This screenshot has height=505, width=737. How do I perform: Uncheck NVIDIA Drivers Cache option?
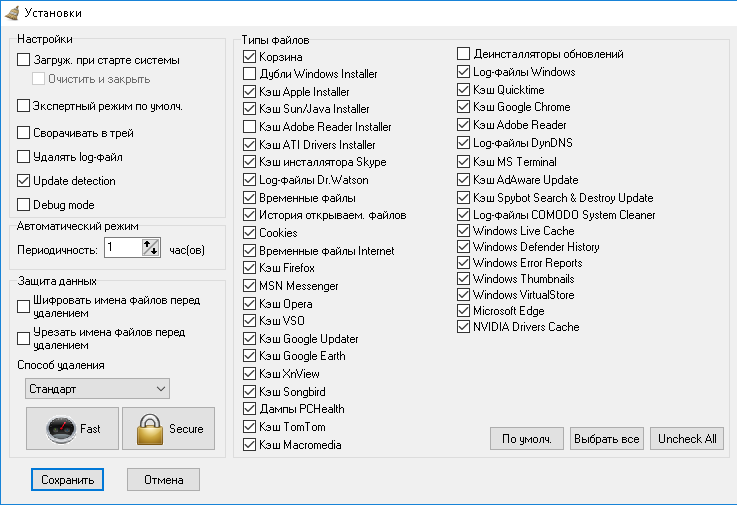(x=463, y=326)
